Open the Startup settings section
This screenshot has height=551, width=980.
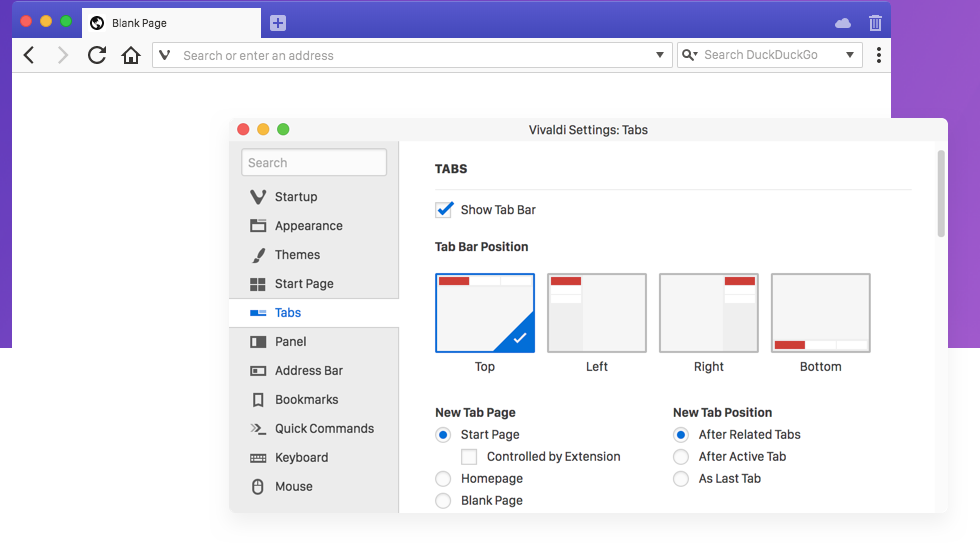click(314, 197)
